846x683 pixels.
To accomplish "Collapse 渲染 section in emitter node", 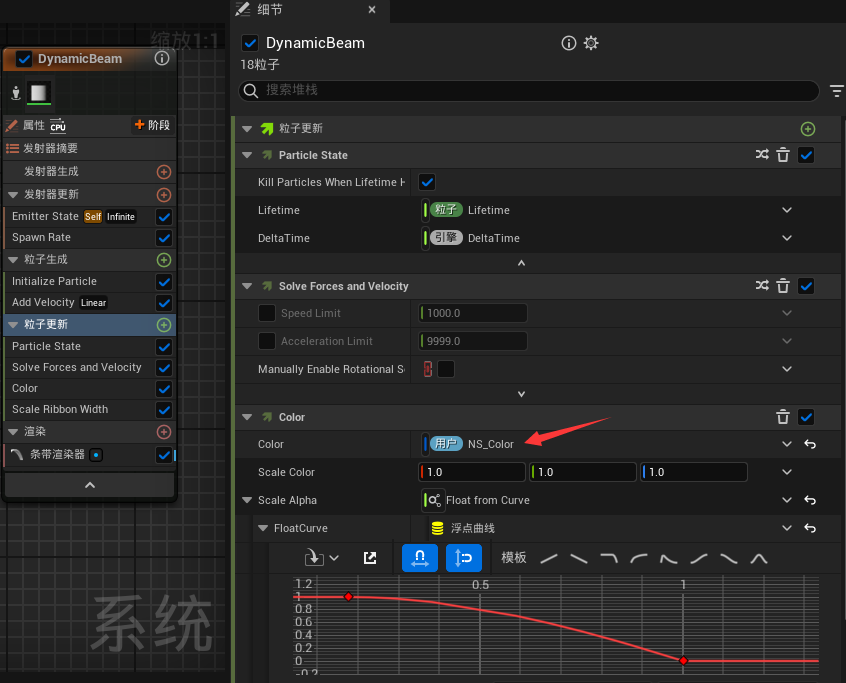I will (13, 432).
